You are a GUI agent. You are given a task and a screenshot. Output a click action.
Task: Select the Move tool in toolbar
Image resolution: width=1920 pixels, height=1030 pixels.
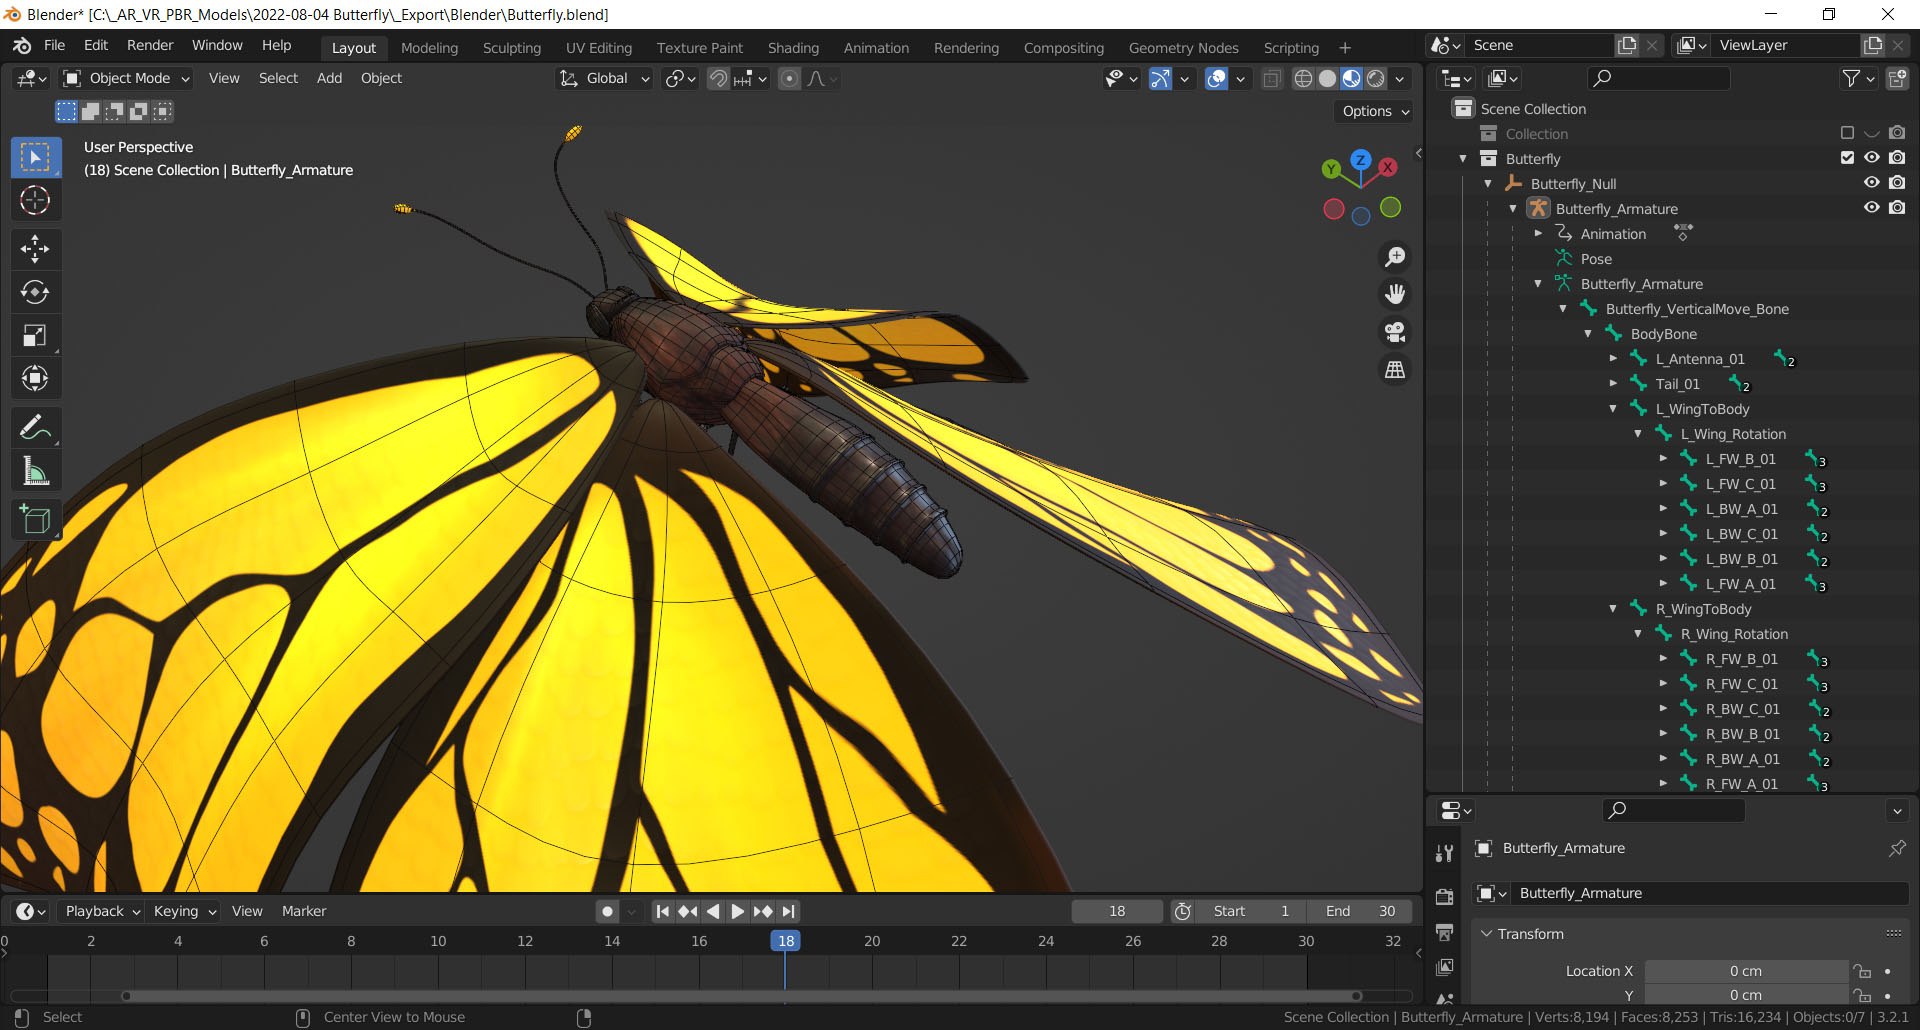coord(35,248)
